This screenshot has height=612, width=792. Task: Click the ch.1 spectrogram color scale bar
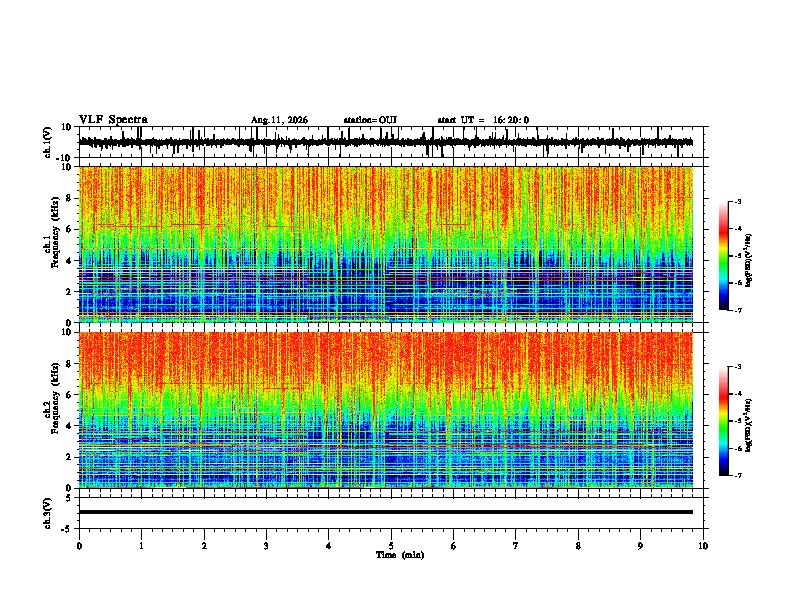click(724, 256)
